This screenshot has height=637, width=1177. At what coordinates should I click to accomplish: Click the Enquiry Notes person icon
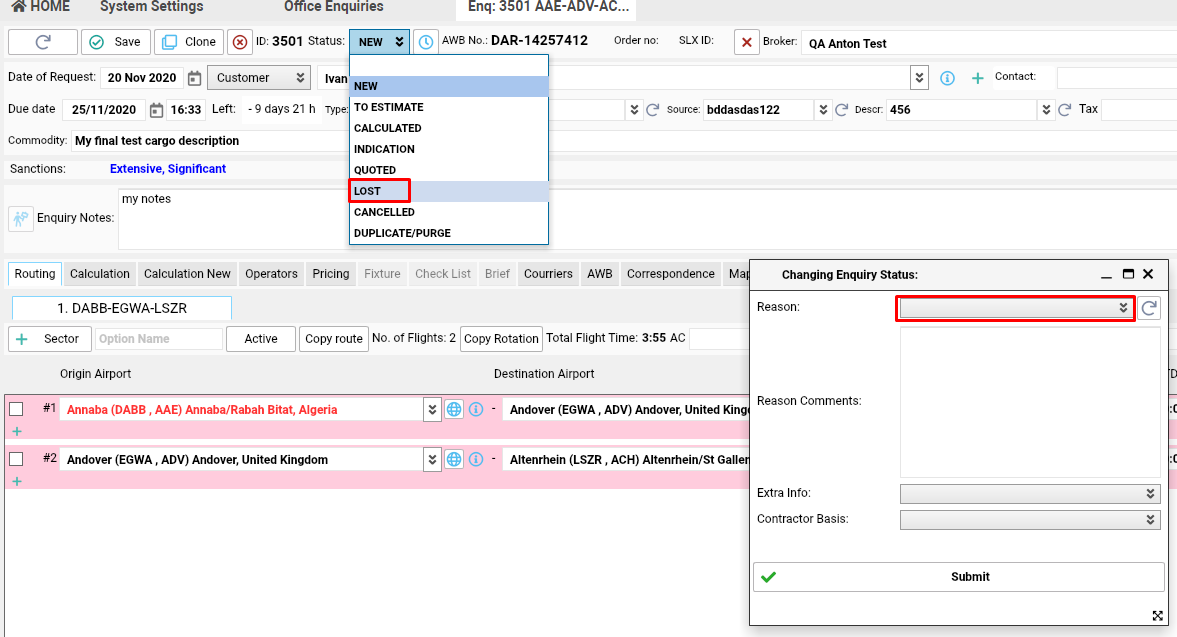pyautogui.click(x=21, y=218)
